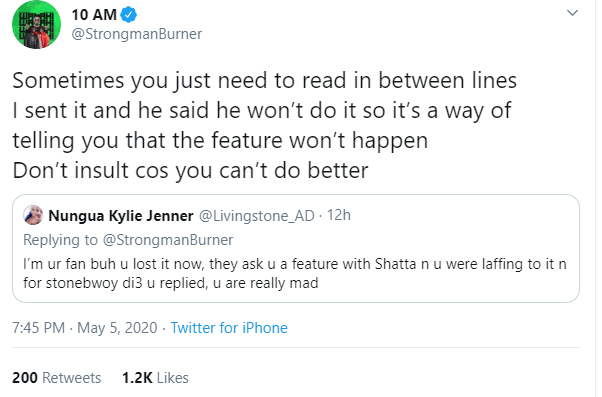Click the 7:45 PM May 5, 2020 timestamp
Image resolution: width=602 pixels, height=397 pixels.
(x=85, y=328)
